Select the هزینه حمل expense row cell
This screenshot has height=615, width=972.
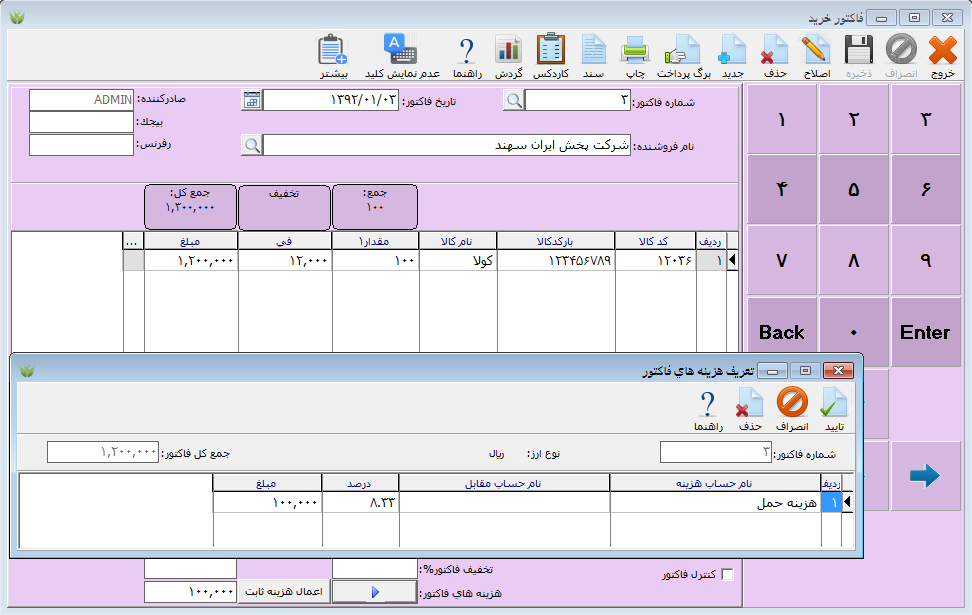[715, 504]
